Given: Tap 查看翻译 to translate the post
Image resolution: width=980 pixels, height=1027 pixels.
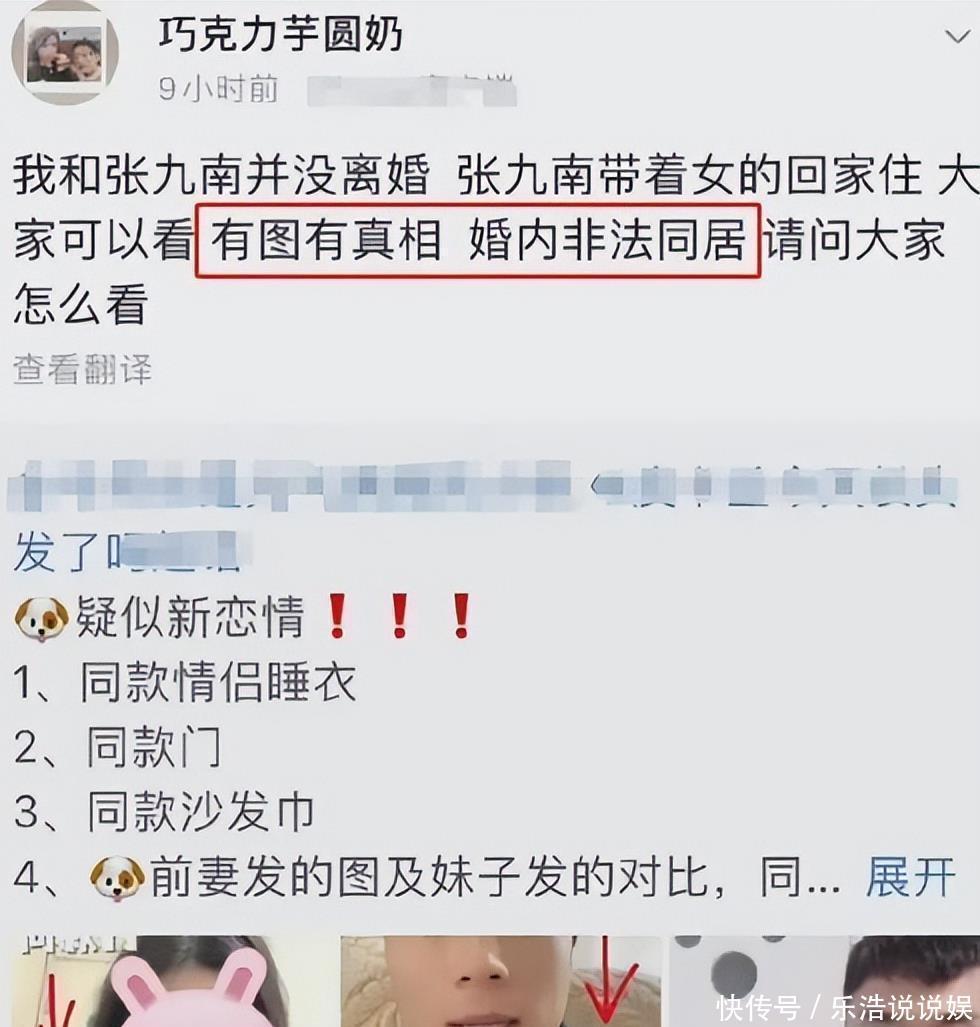Looking at the screenshot, I should tap(83, 369).
